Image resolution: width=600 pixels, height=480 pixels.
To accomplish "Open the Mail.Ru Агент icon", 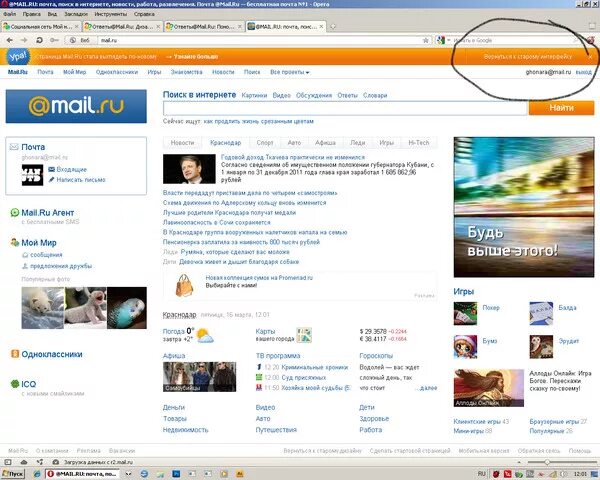I will click(x=15, y=212).
